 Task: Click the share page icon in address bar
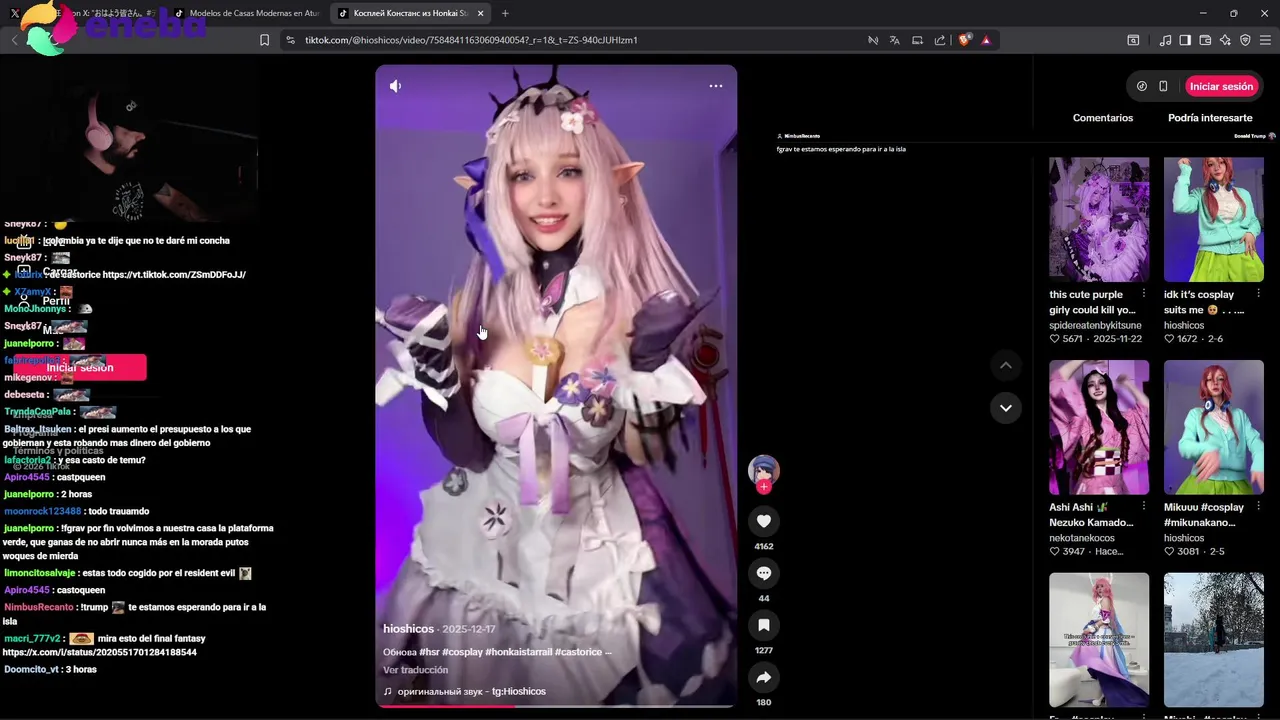(940, 40)
